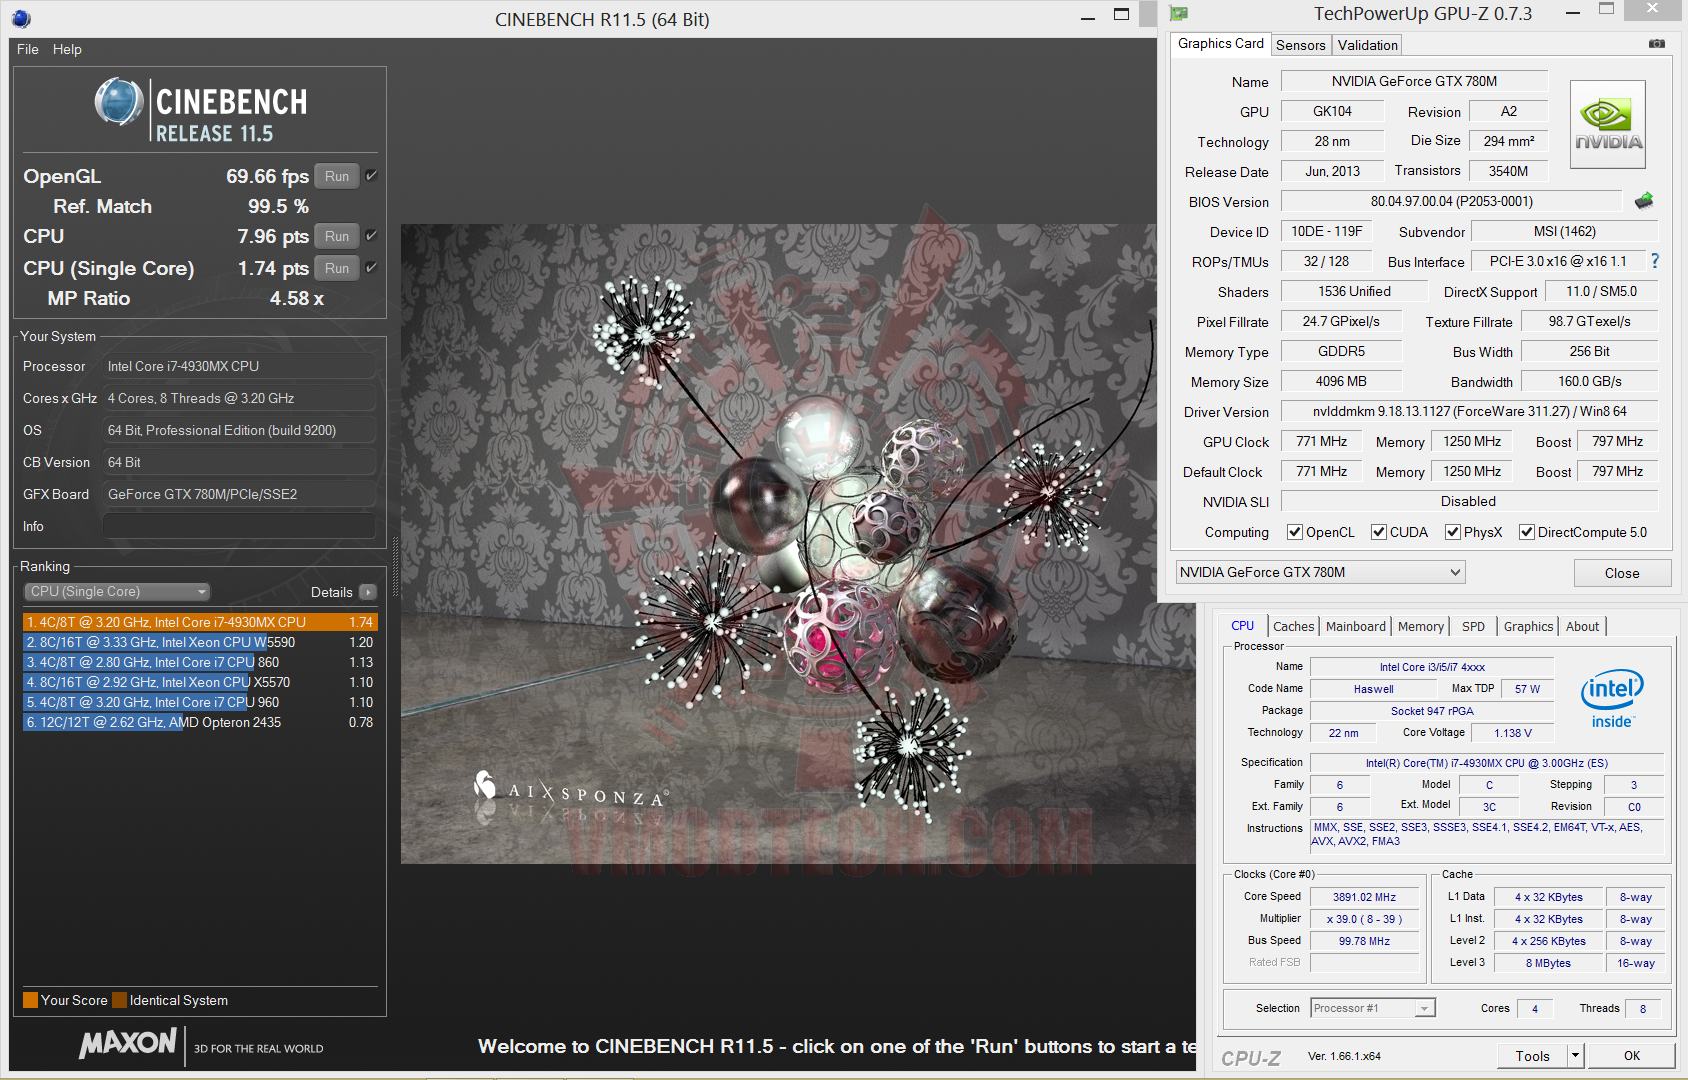This screenshot has width=1688, height=1080.
Task: Open the Tools dropdown arrow in CPU-Z
Action: (x=1575, y=1055)
